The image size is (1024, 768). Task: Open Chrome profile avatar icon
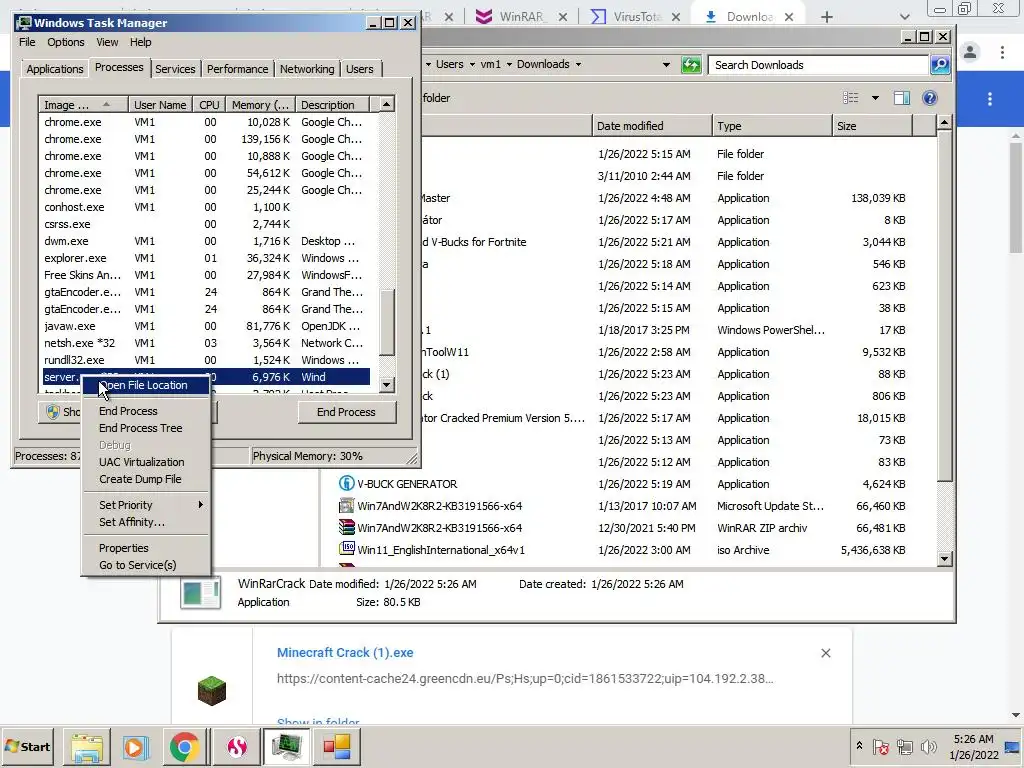pos(970,52)
